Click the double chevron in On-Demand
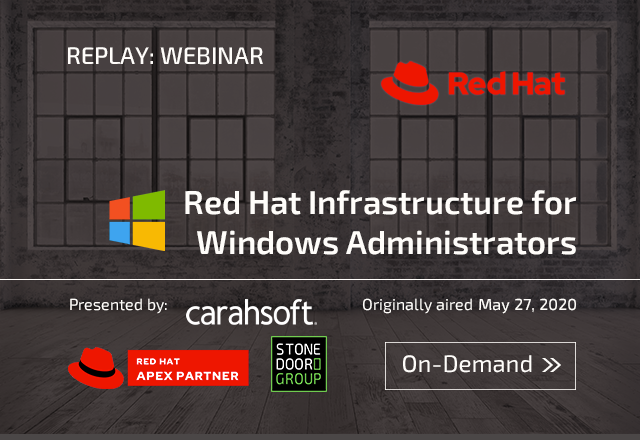This screenshot has height=440, width=640. tap(551, 365)
